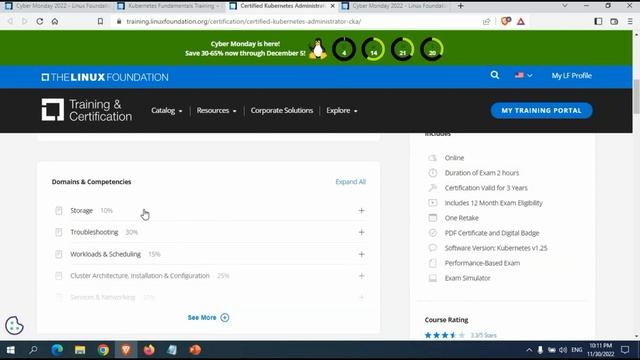Go to browser home page icon
This screenshot has height=360, width=640.
(55, 21)
